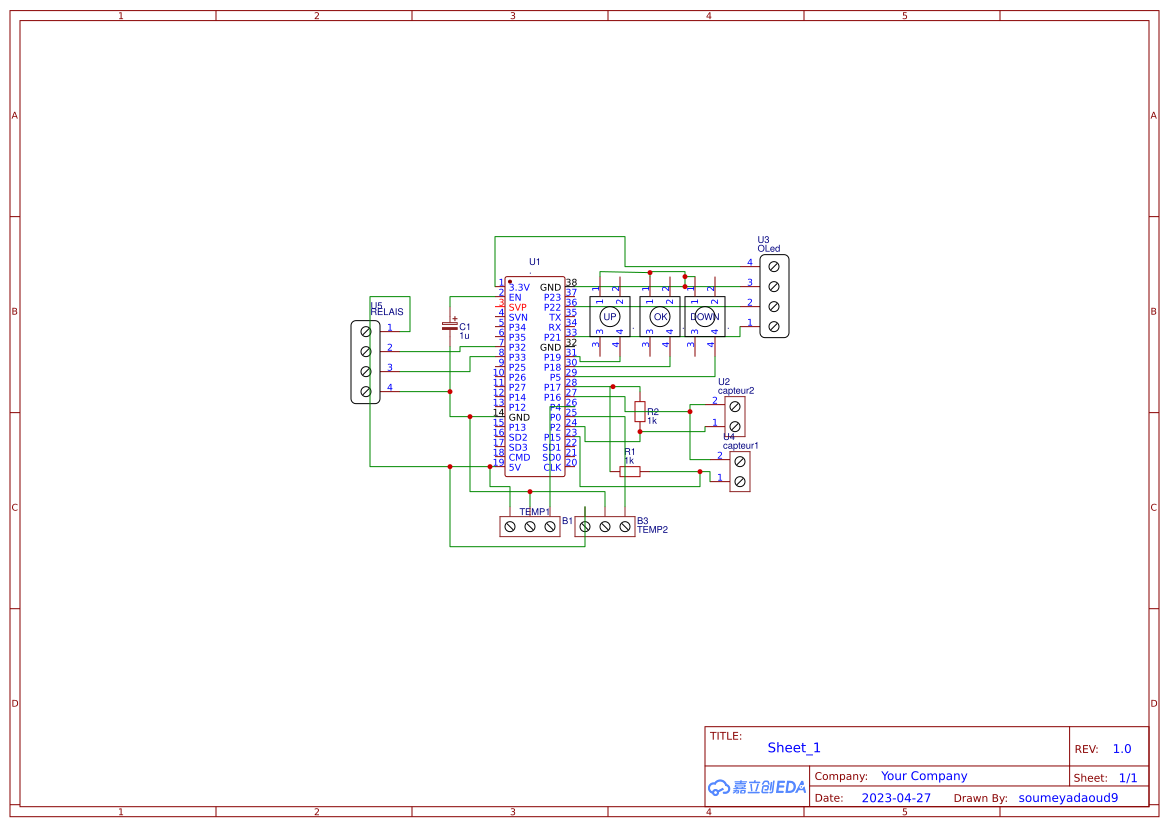
Task: Select the date 2023-04-27 field
Action: (x=896, y=798)
